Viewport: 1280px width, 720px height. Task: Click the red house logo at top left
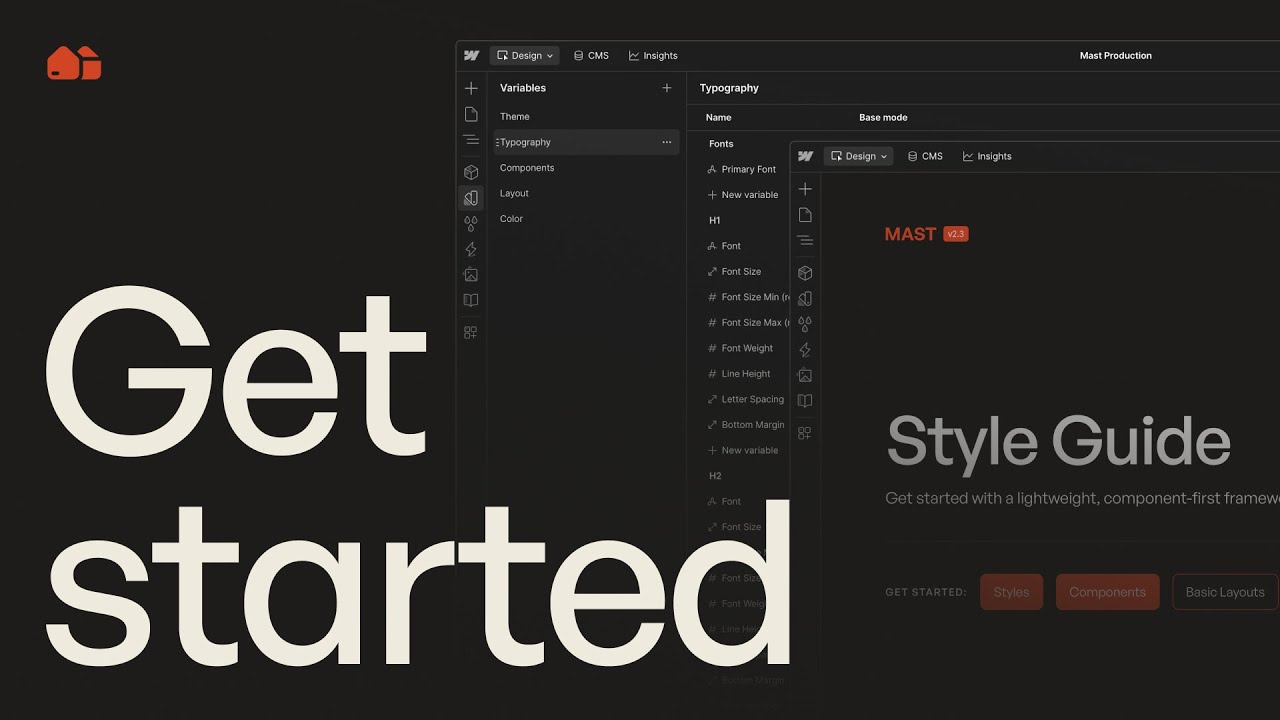pyautogui.click(x=74, y=63)
